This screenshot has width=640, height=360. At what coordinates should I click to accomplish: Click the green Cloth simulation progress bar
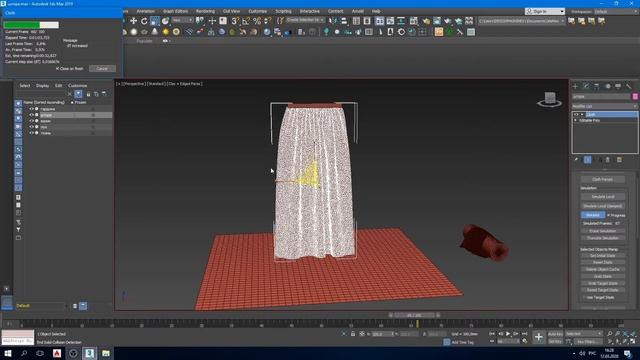31,25
